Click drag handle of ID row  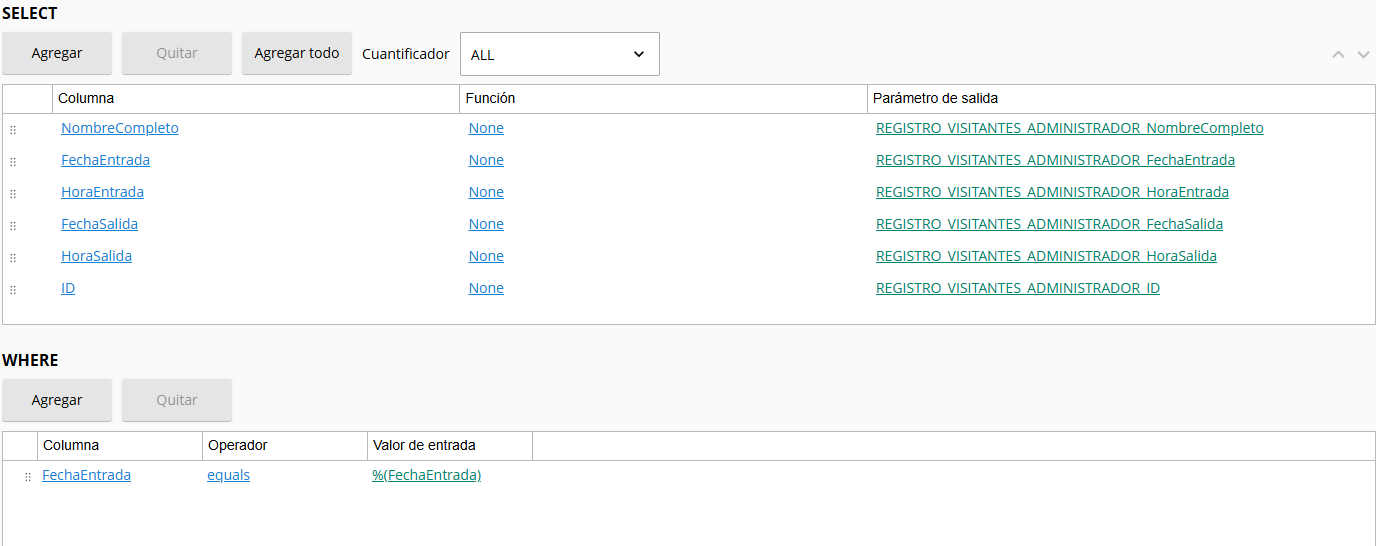(x=13, y=290)
